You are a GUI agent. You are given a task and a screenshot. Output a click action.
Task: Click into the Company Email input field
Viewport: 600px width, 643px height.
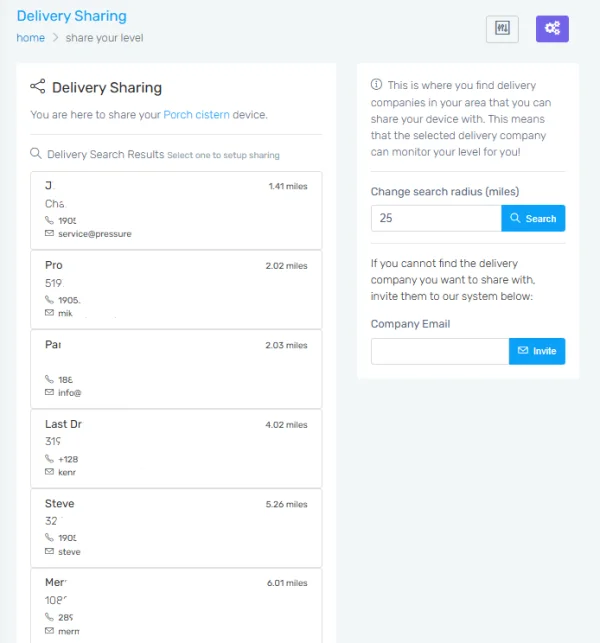[440, 351]
